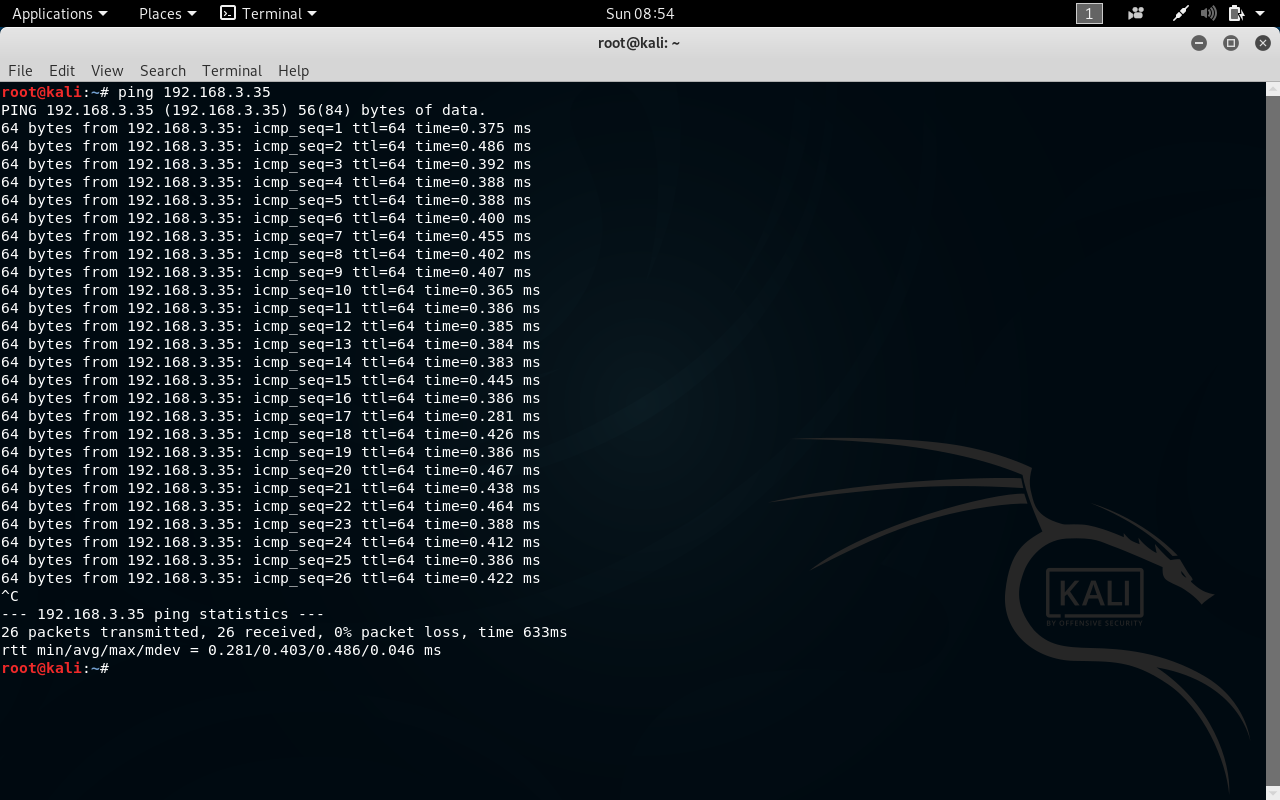Viewport: 1280px width, 800px height.
Task: Open the Applications menu in top bar
Action: tap(59, 13)
